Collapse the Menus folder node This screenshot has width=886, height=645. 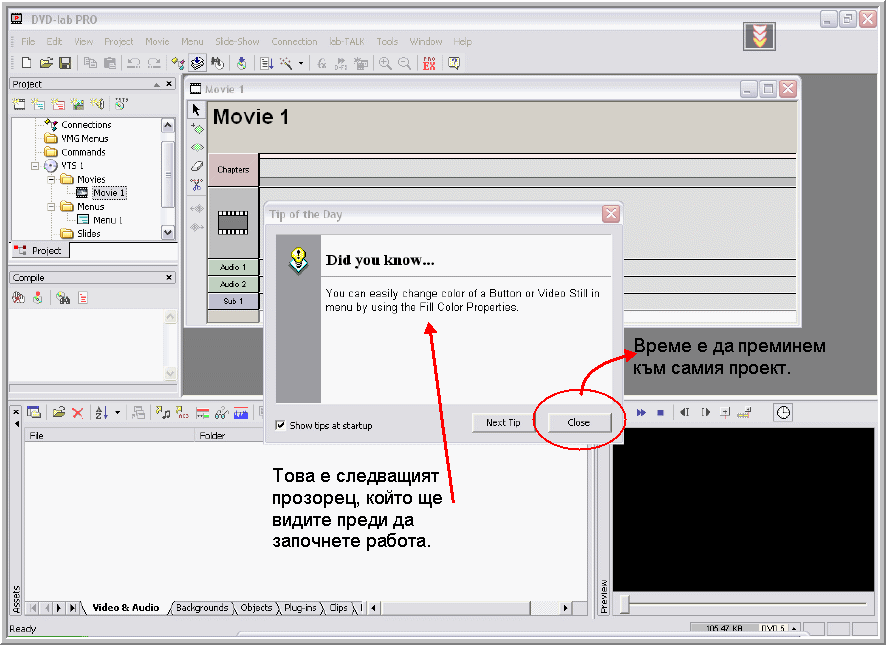pos(51,206)
